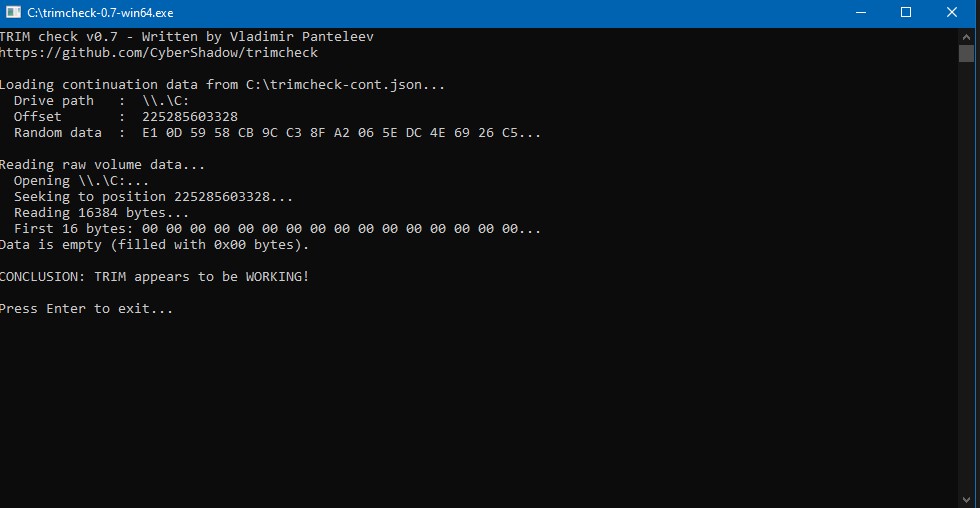Click the 'First 16 bytes' zero output

point(341,229)
